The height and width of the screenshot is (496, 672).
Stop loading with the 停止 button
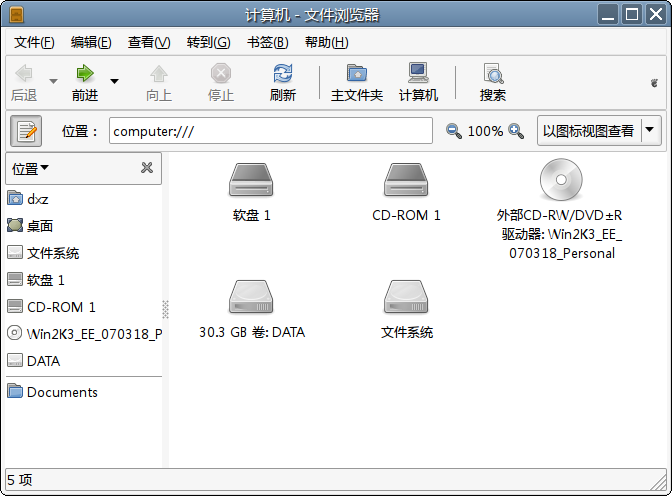221,83
